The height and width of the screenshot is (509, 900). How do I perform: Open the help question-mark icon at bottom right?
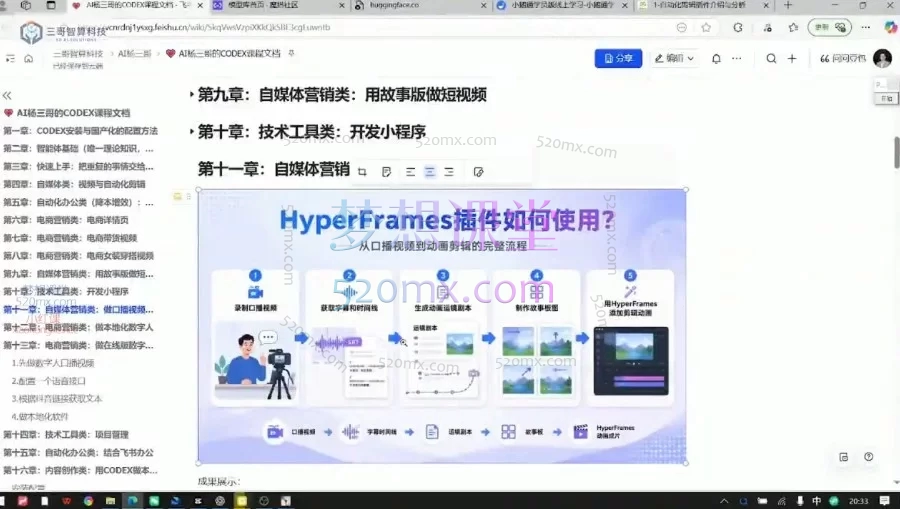click(868, 457)
